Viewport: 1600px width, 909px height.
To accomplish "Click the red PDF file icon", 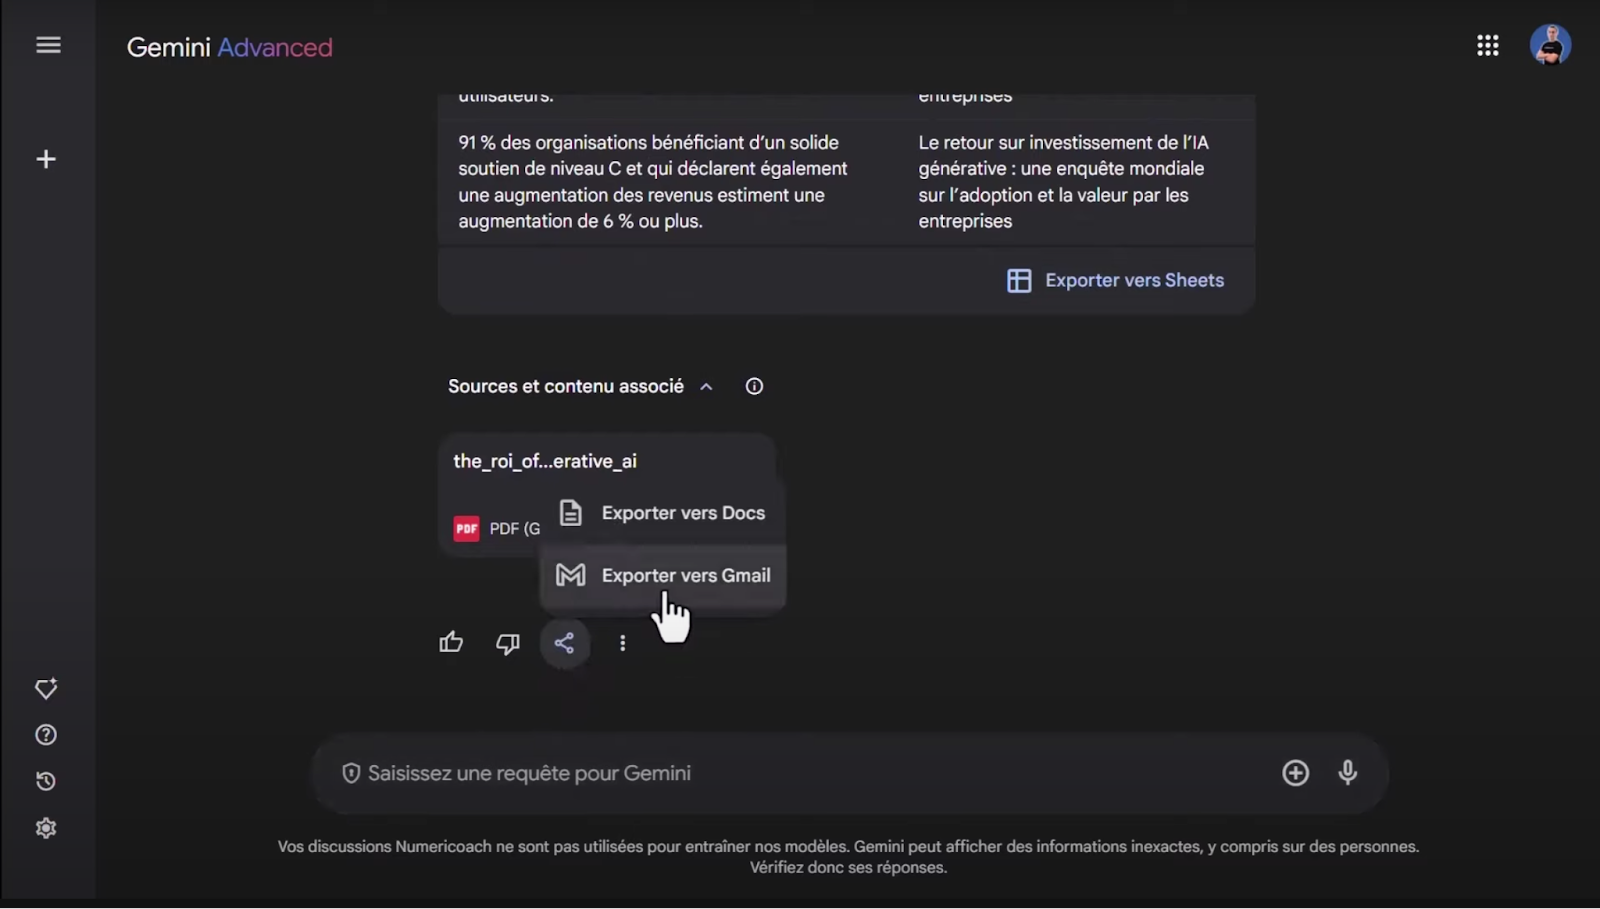I will pos(466,528).
